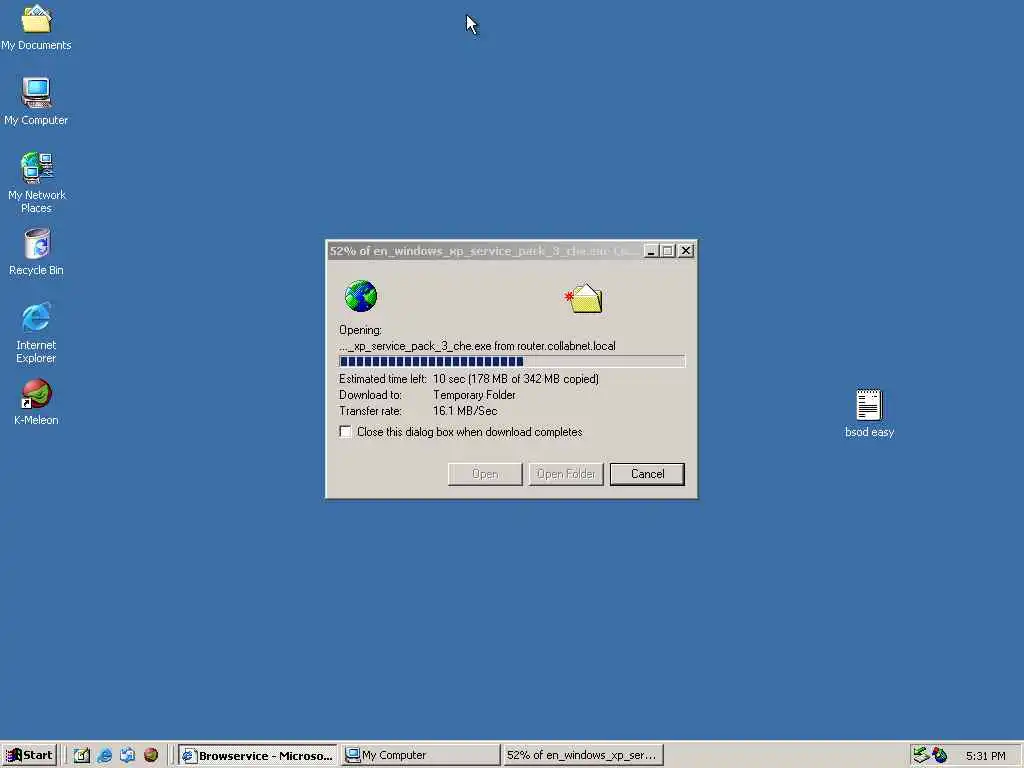The width and height of the screenshot is (1024, 768).
Task: Click the disabled Open button
Action: [485, 474]
